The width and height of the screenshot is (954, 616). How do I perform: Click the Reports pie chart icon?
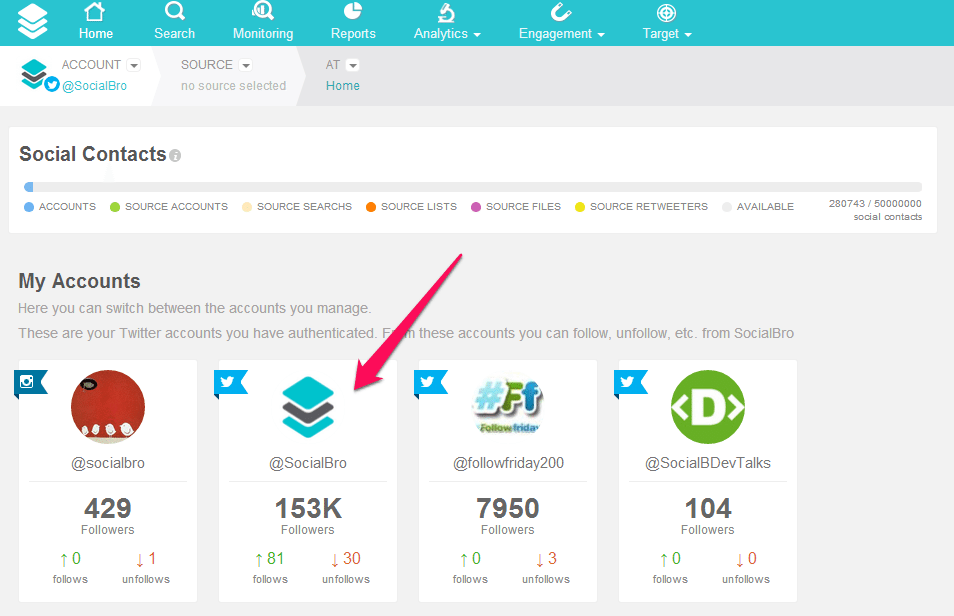point(353,11)
